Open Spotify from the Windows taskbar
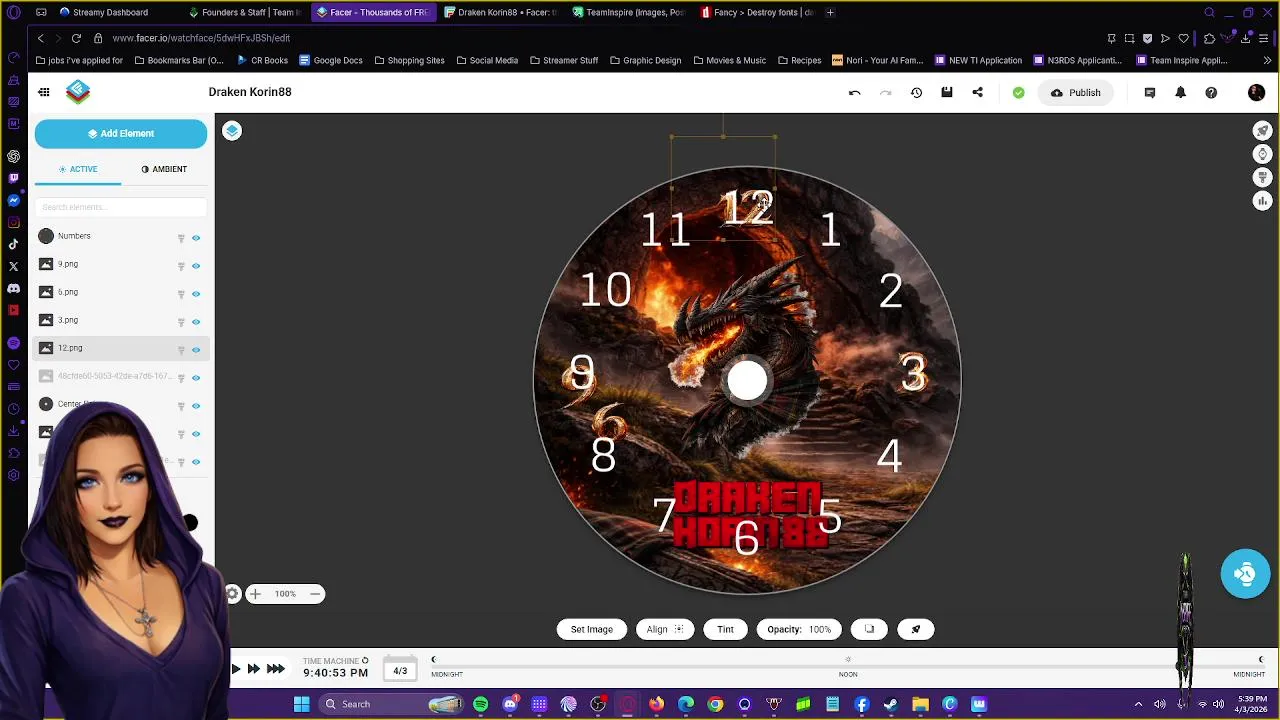The image size is (1280, 720). click(480, 704)
